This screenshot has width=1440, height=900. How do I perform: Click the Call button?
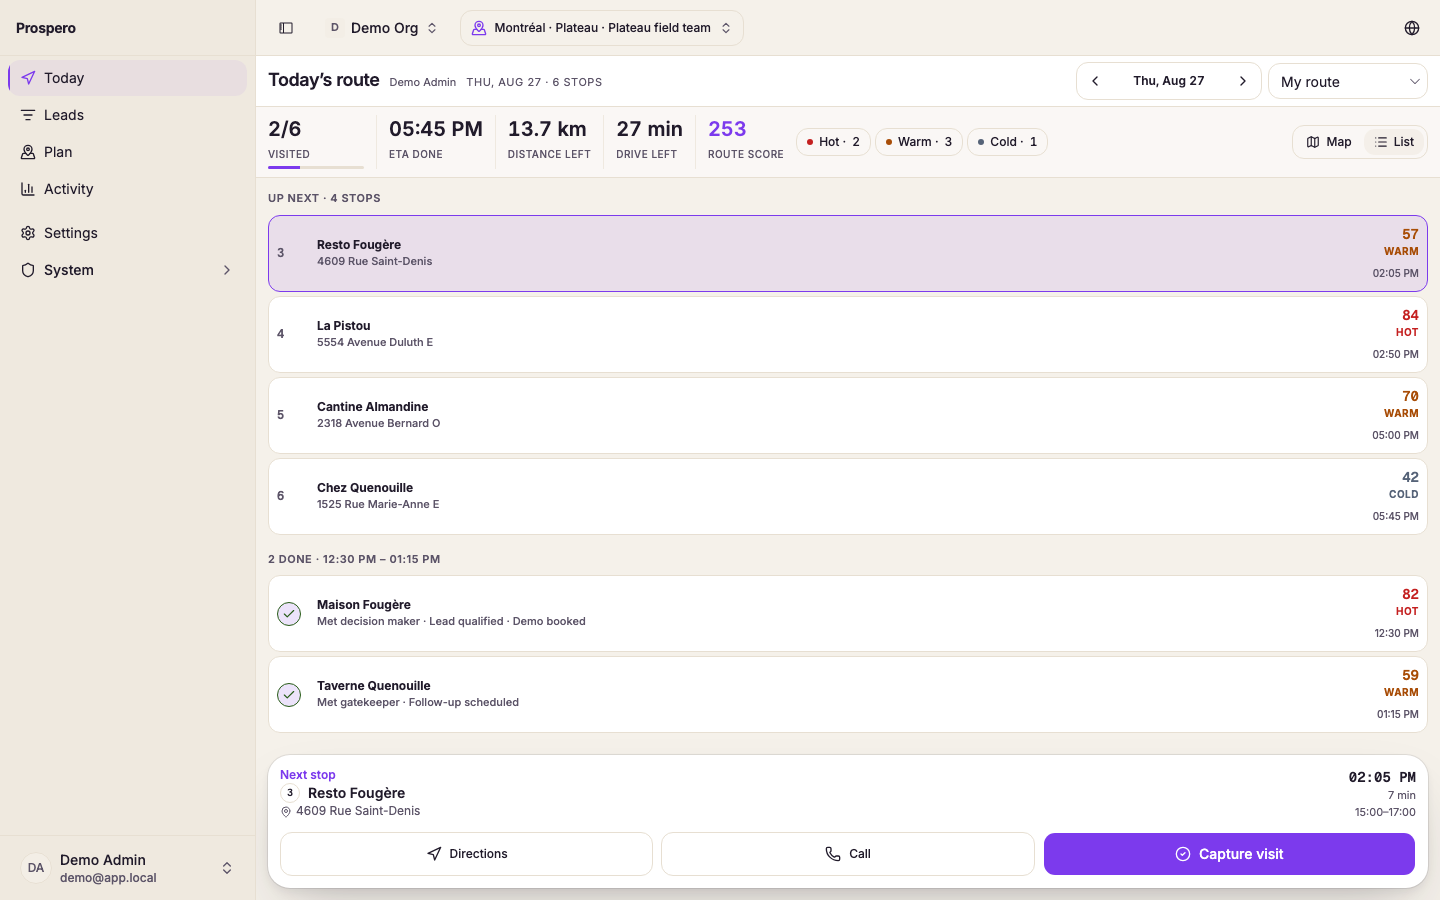pos(848,854)
